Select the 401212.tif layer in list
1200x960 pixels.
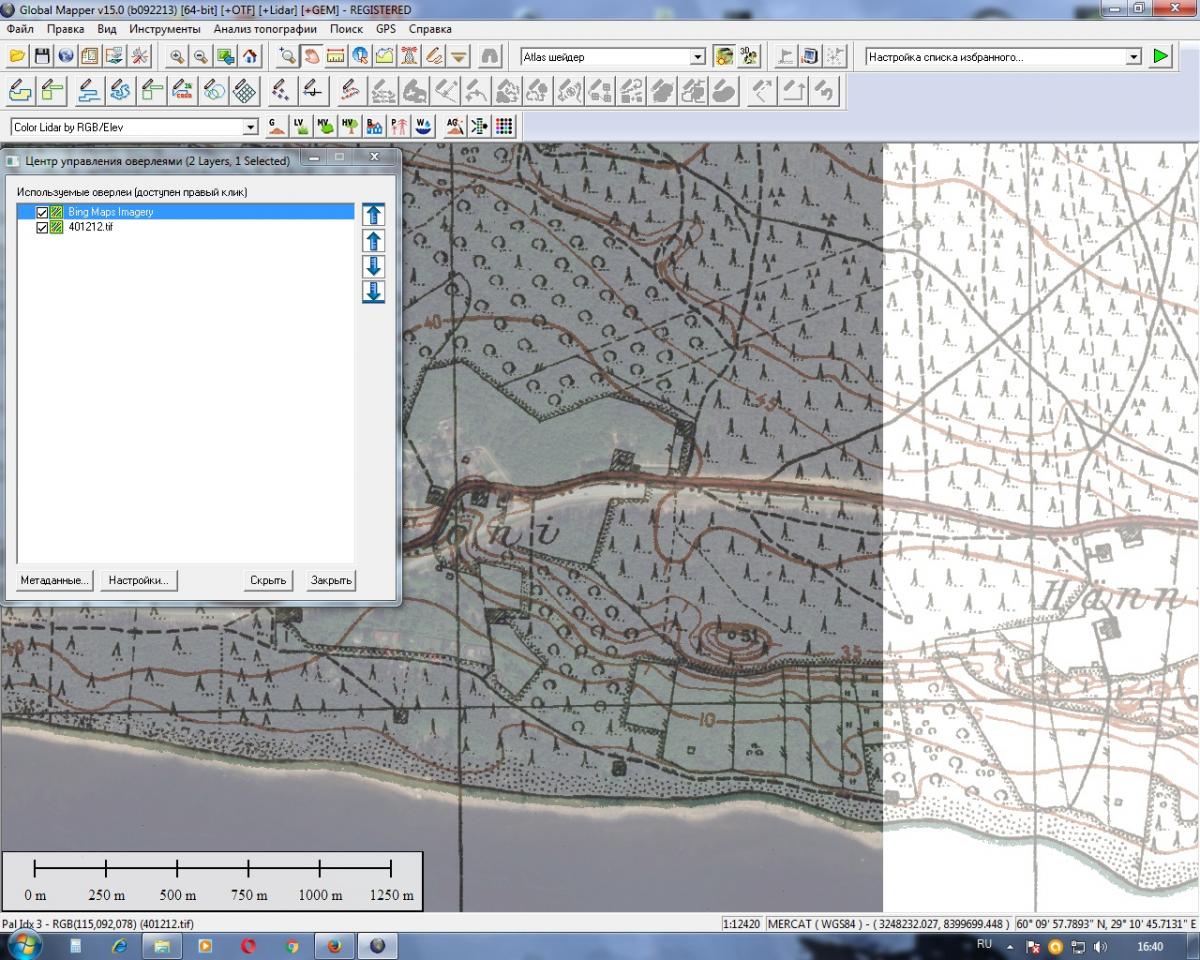[x=90, y=227]
